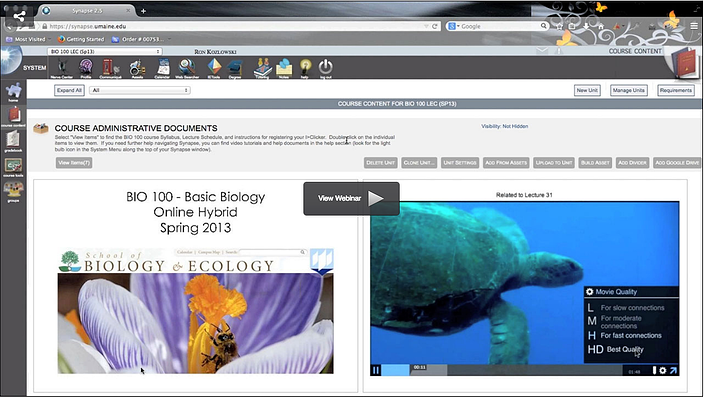Click the Upload to Unit button
The image size is (705, 398).
click(x=554, y=163)
